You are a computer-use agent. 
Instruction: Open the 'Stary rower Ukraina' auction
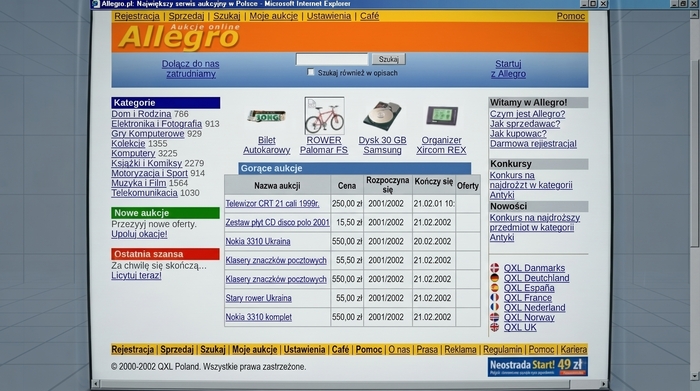258,298
